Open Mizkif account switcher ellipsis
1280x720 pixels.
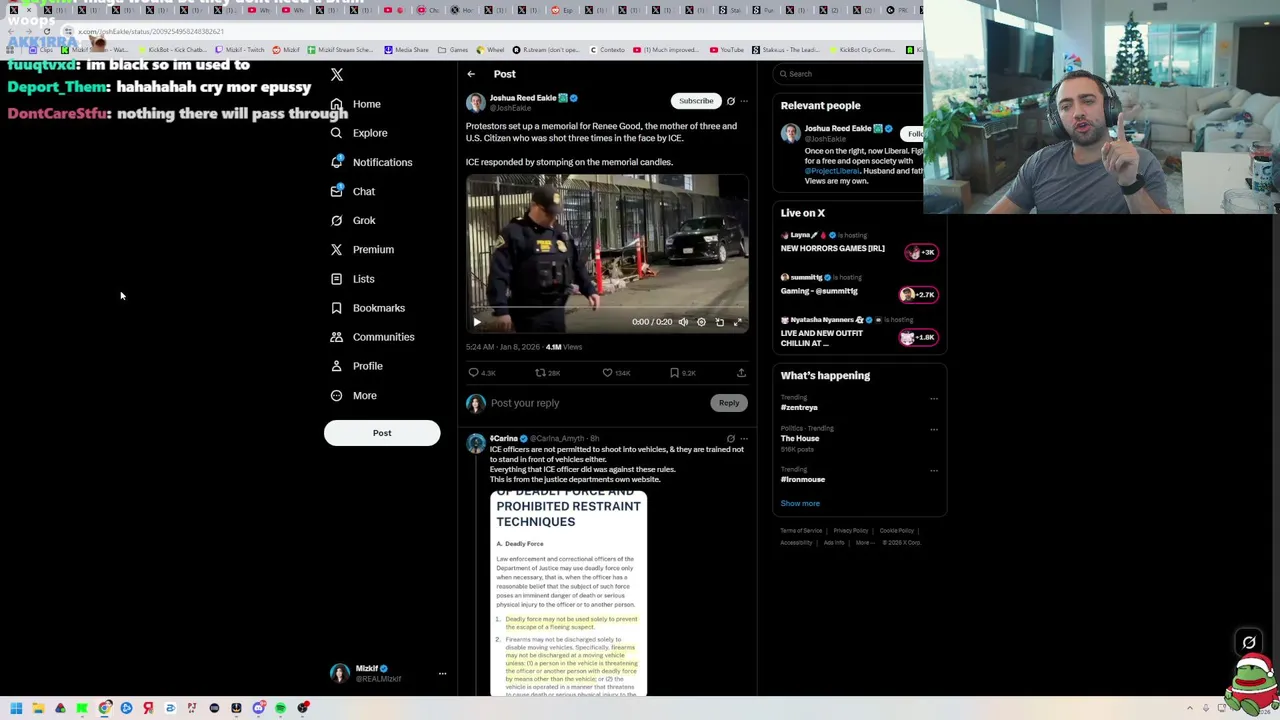[442, 674]
